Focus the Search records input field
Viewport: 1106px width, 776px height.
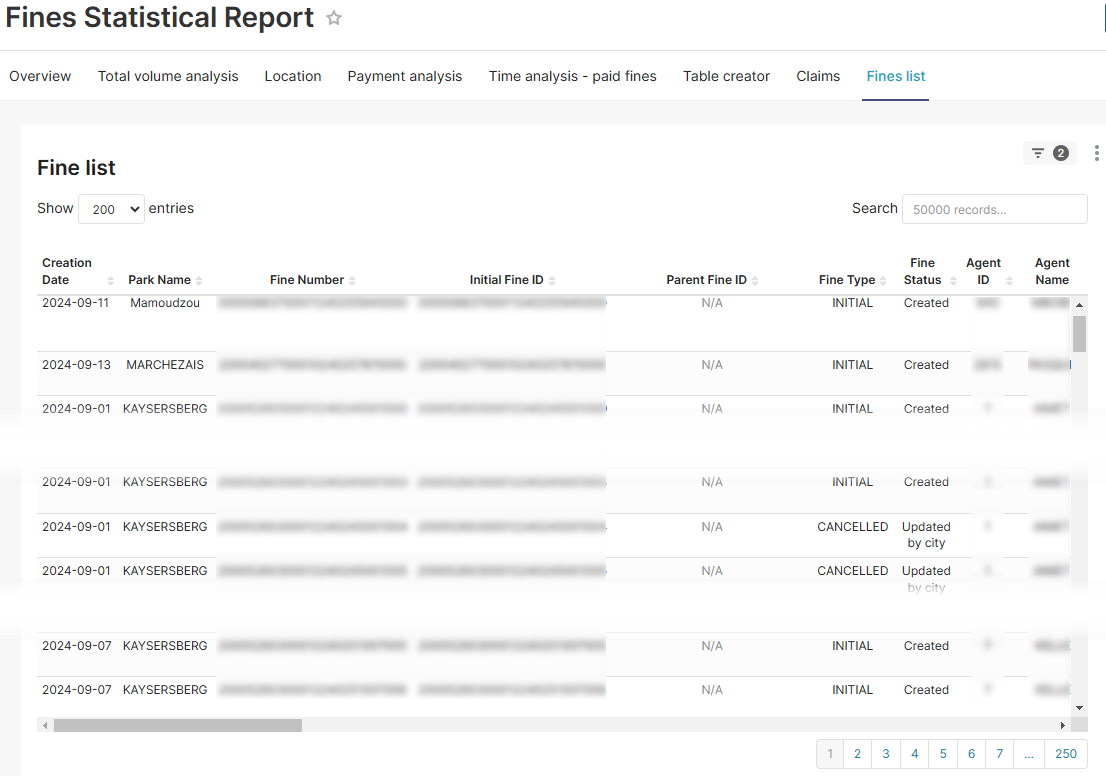point(995,209)
